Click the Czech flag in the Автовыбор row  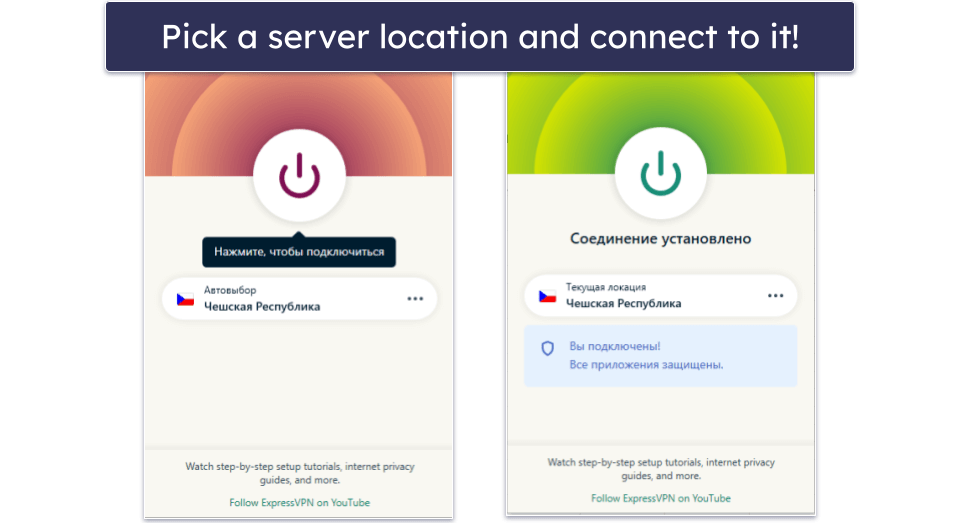186,299
